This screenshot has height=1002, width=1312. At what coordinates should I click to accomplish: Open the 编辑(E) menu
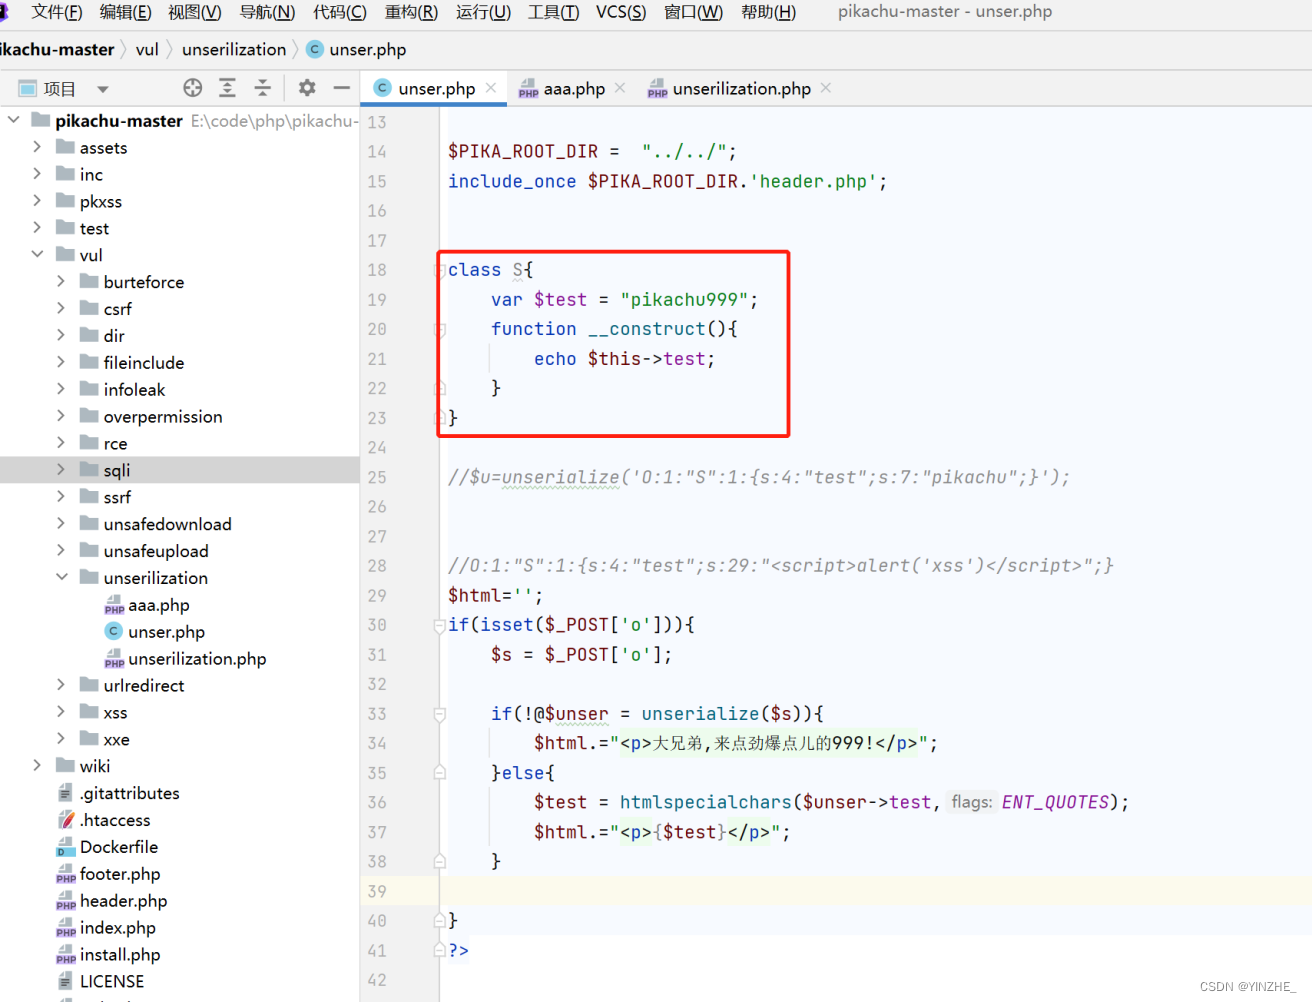(126, 12)
